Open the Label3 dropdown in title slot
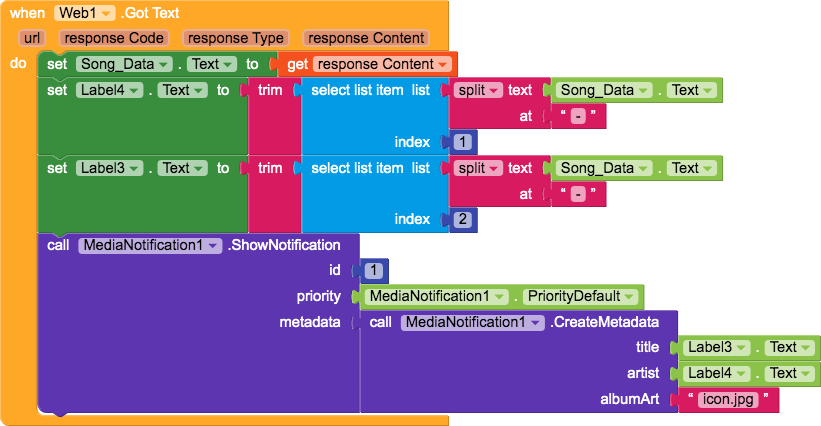 pos(717,347)
